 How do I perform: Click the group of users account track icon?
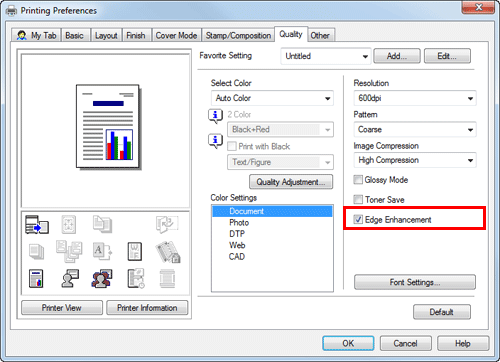102,279
